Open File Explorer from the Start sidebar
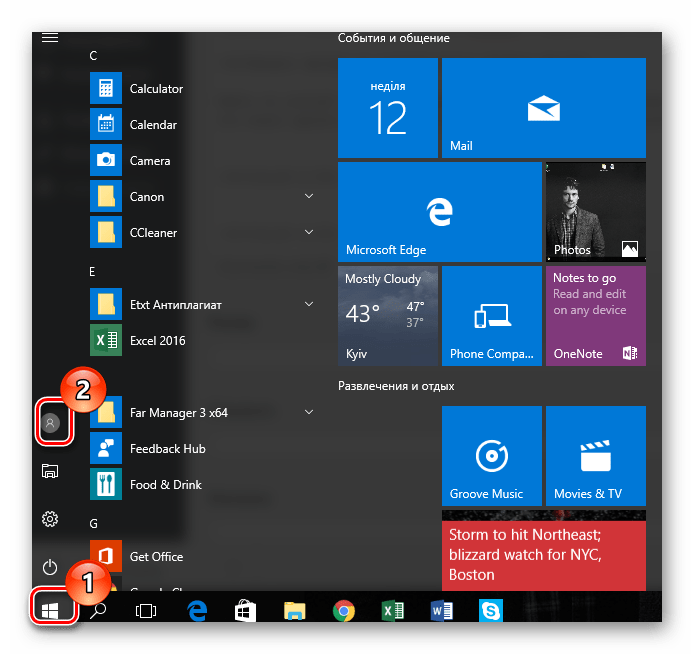 pos(50,471)
